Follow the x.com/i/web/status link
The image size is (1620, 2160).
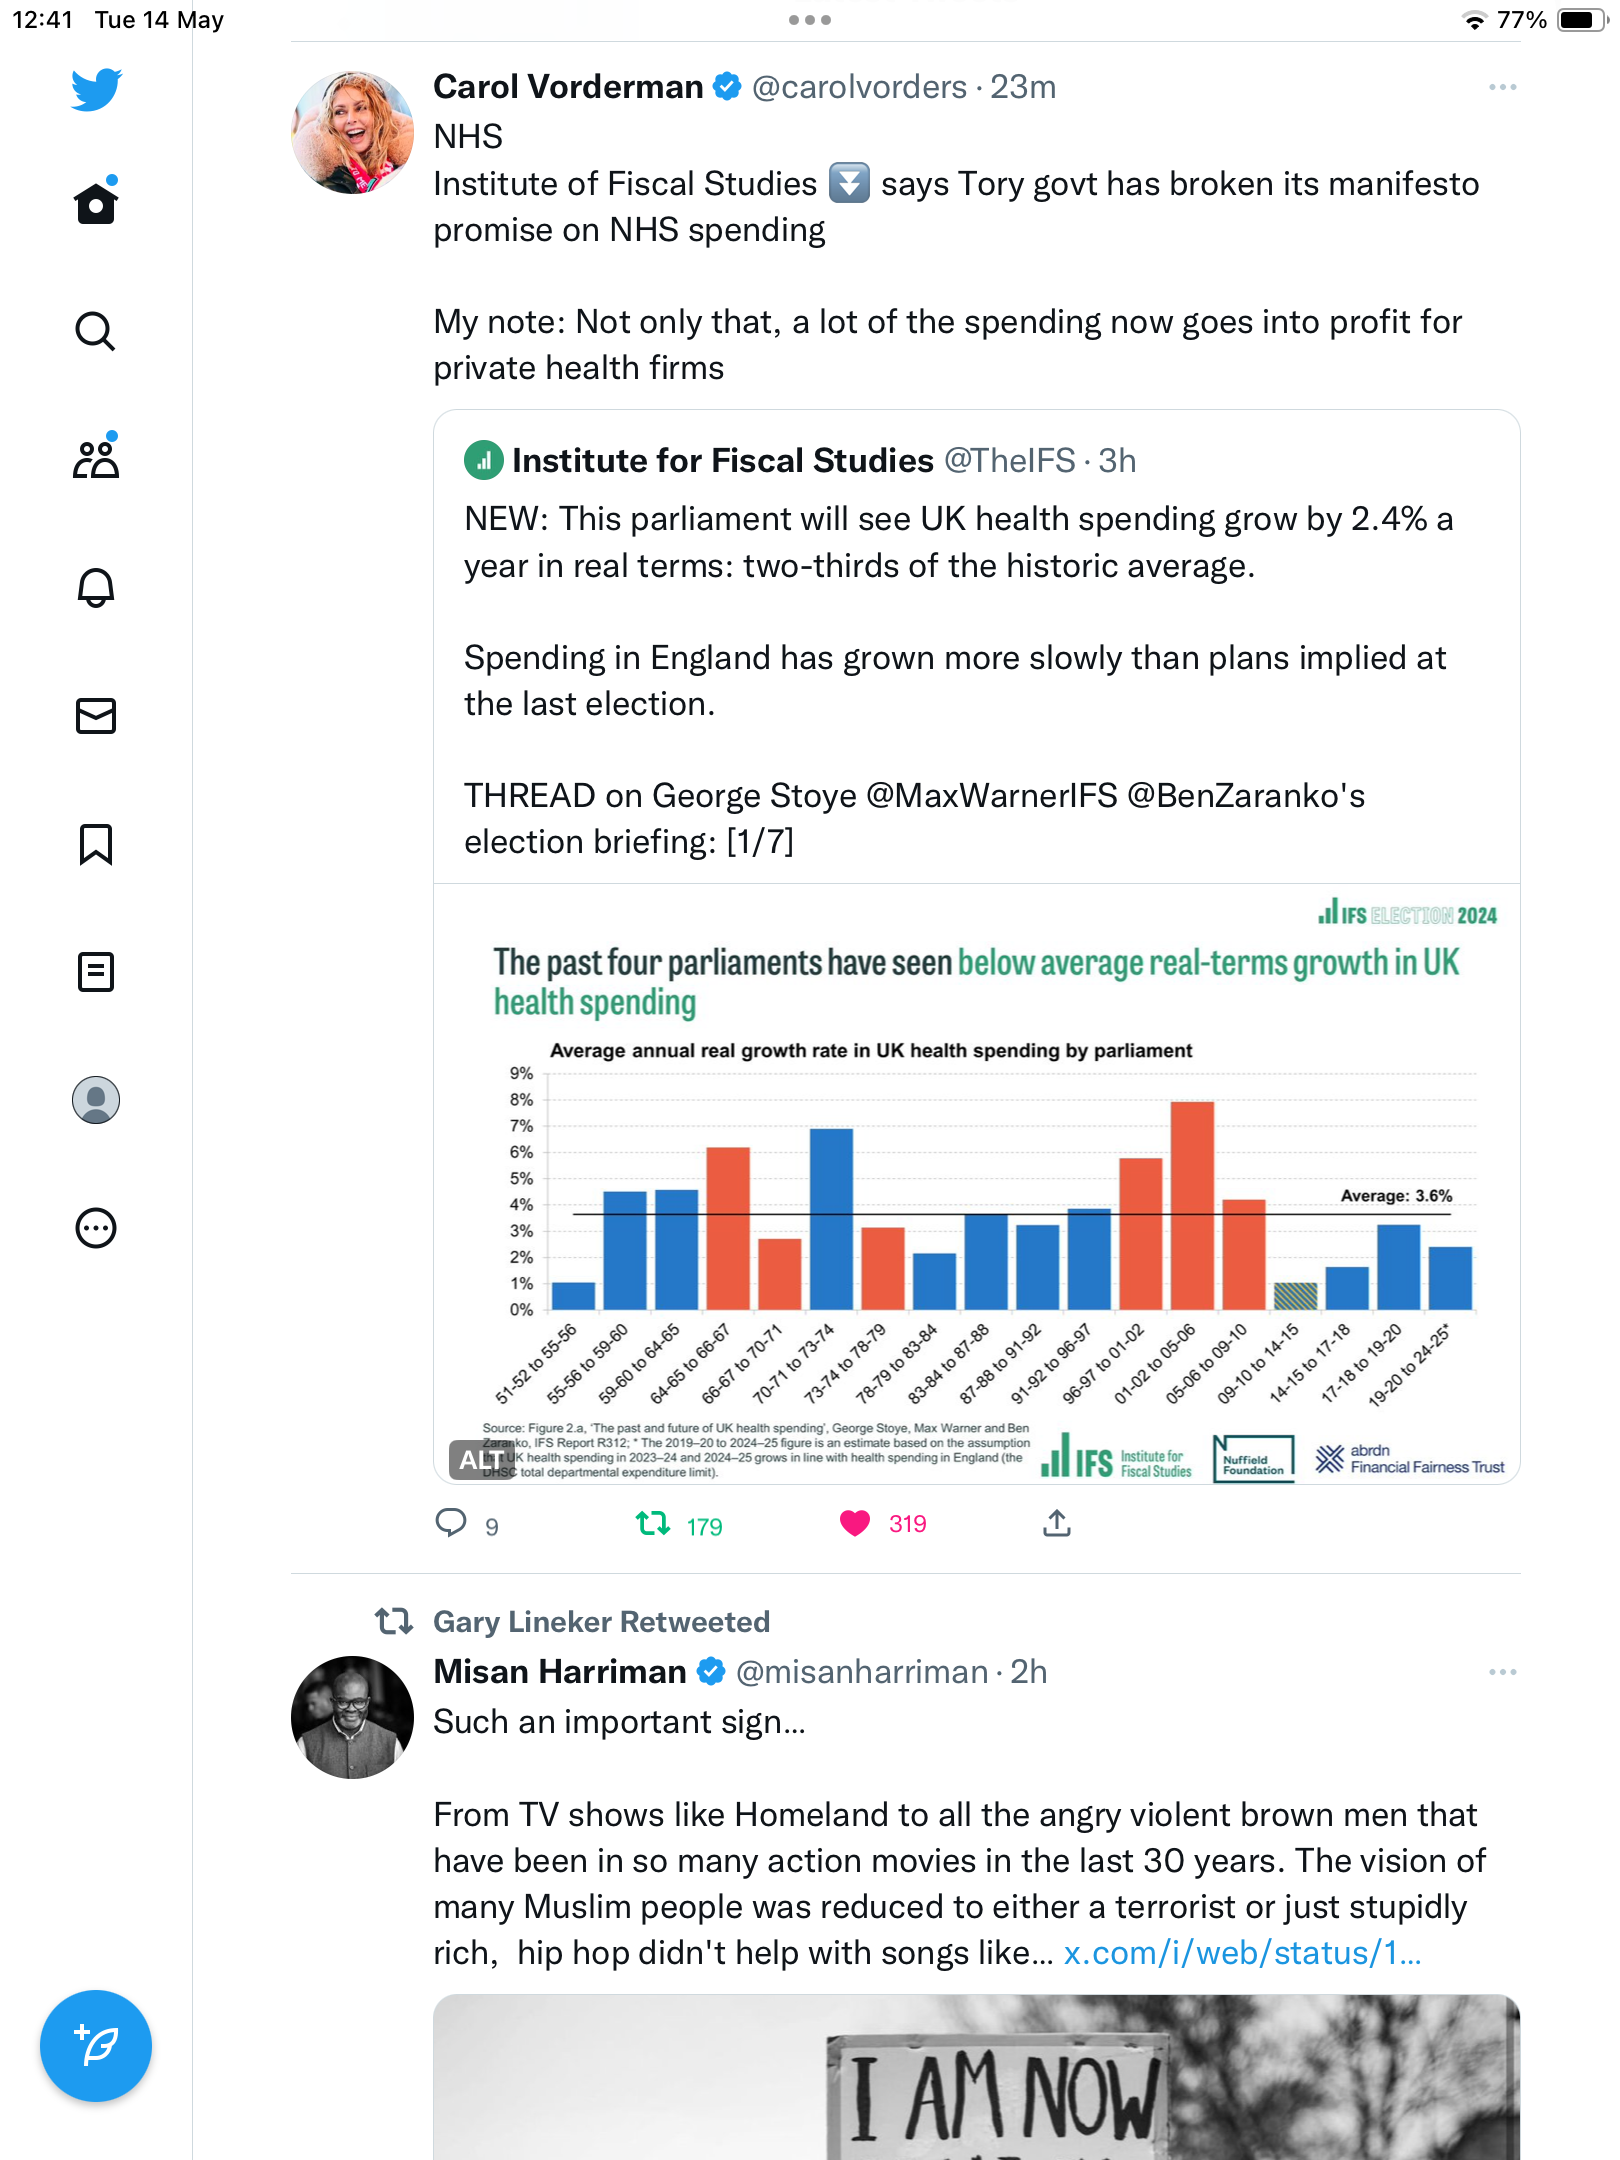tap(1242, 1953)
